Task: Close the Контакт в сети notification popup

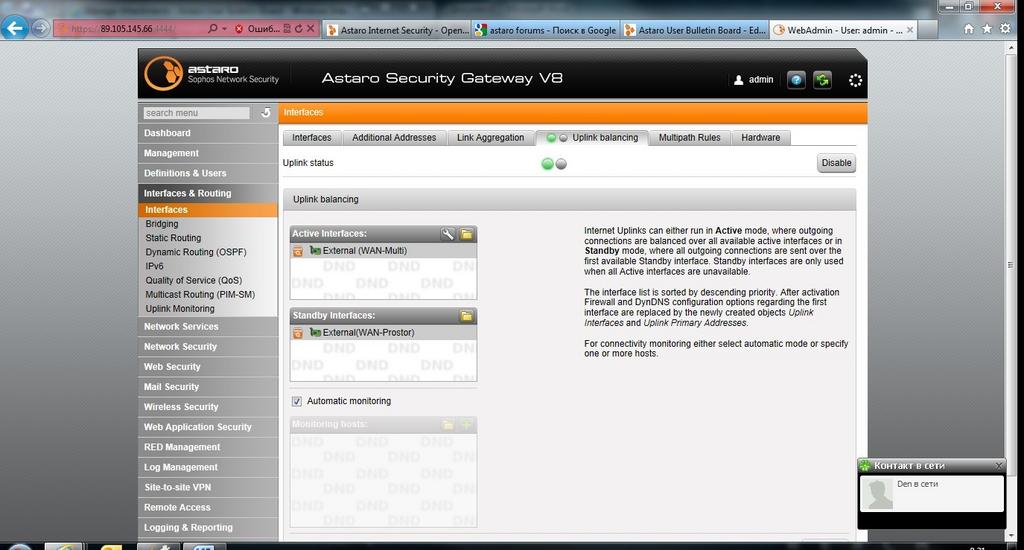Action: pyautogui.click(x=999, y=466)
